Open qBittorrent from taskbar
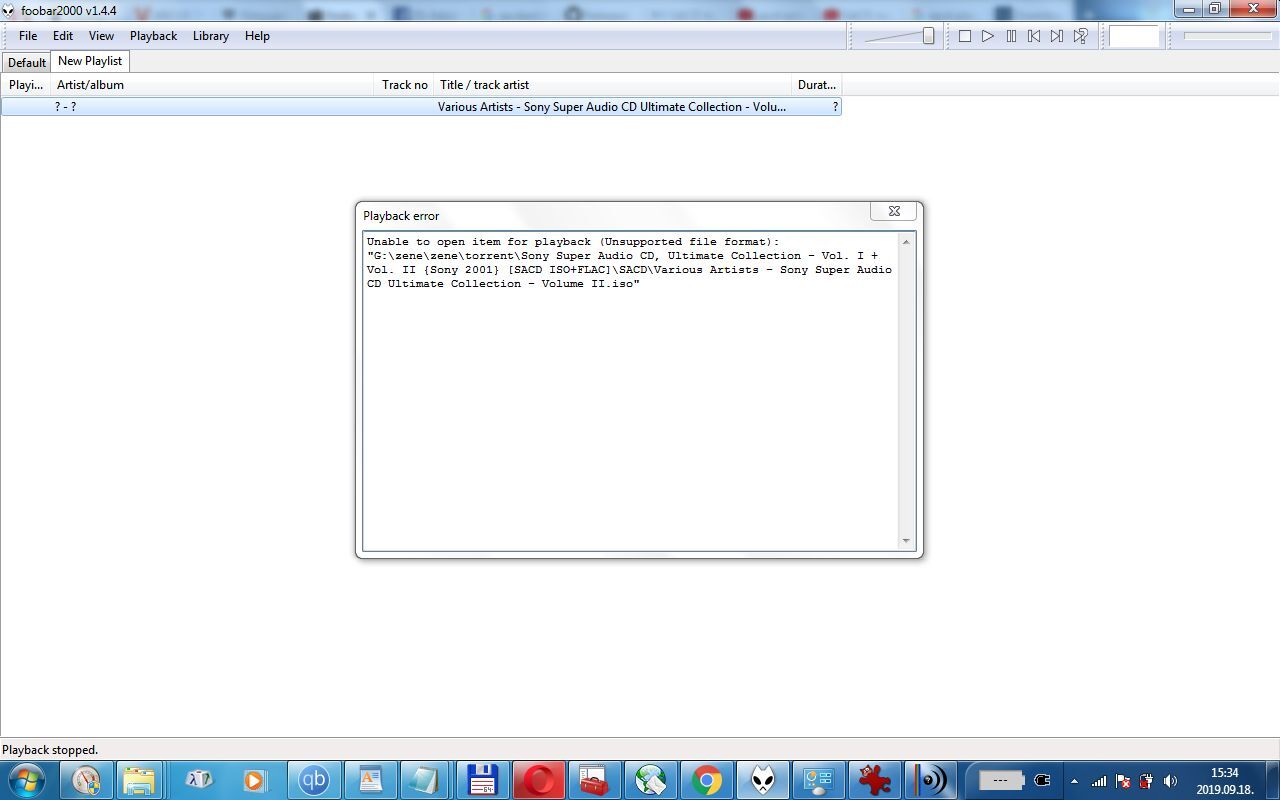 click(x=314, y=780)
